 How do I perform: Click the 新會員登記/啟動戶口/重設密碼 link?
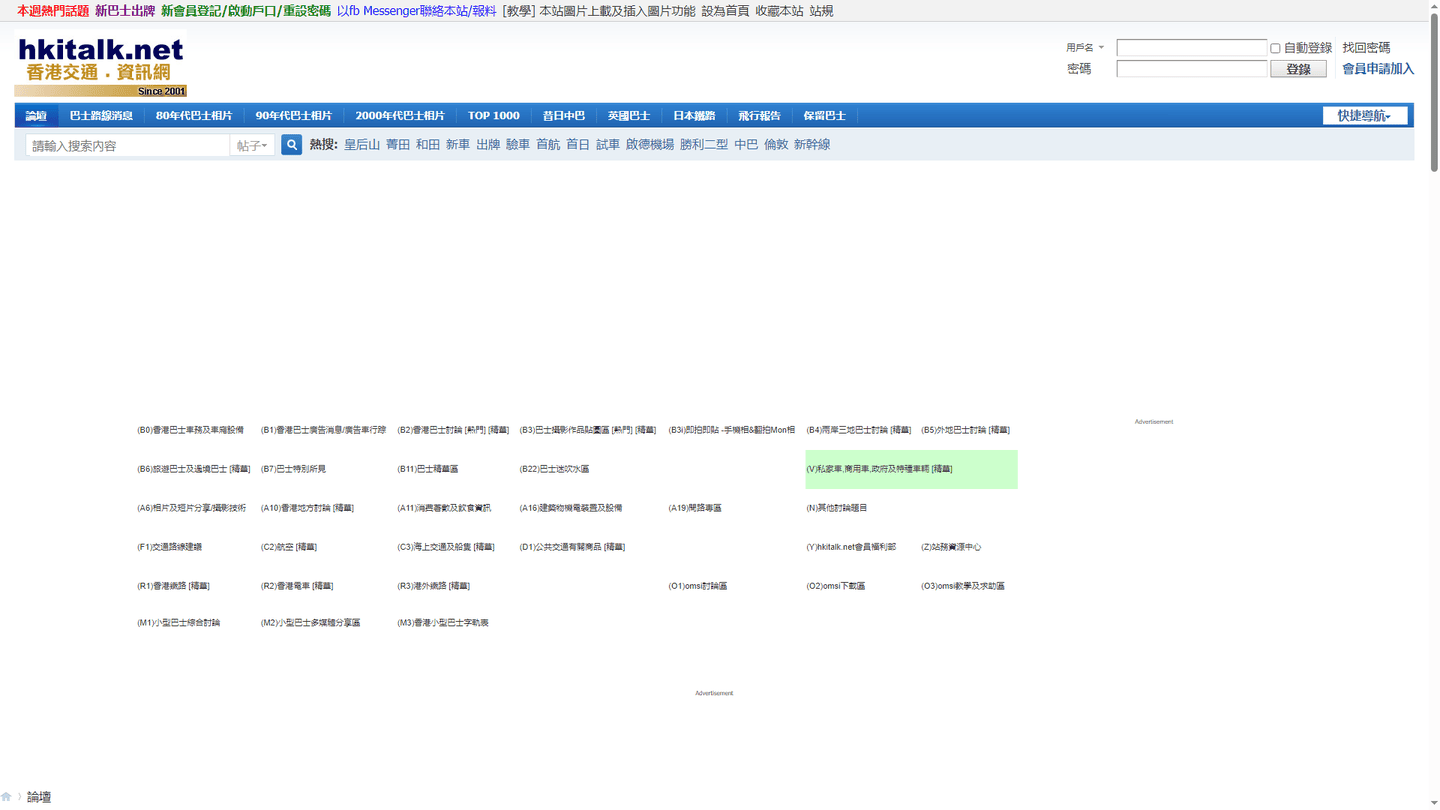click(x=246, y=11)
